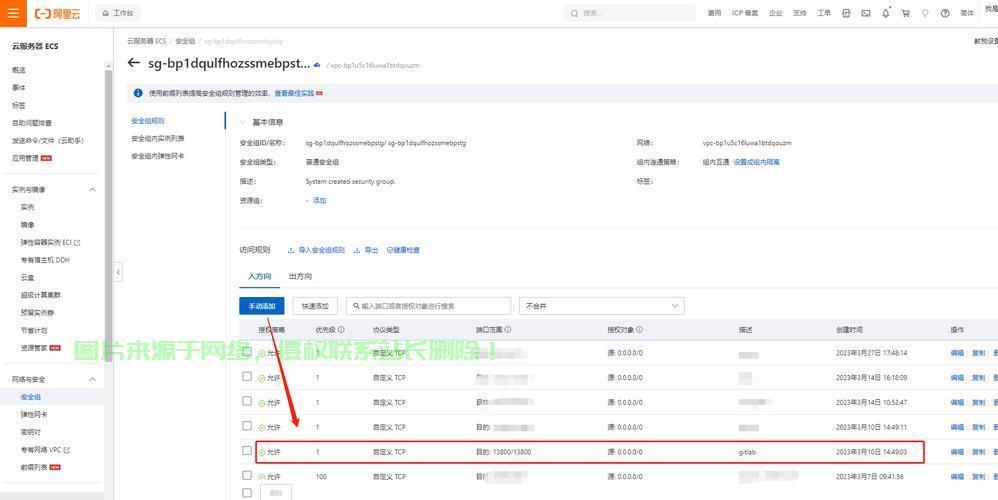This screenshot has width=998, height=500.
Task: Open 工单 in top bar
Action: tap(824, 13)
